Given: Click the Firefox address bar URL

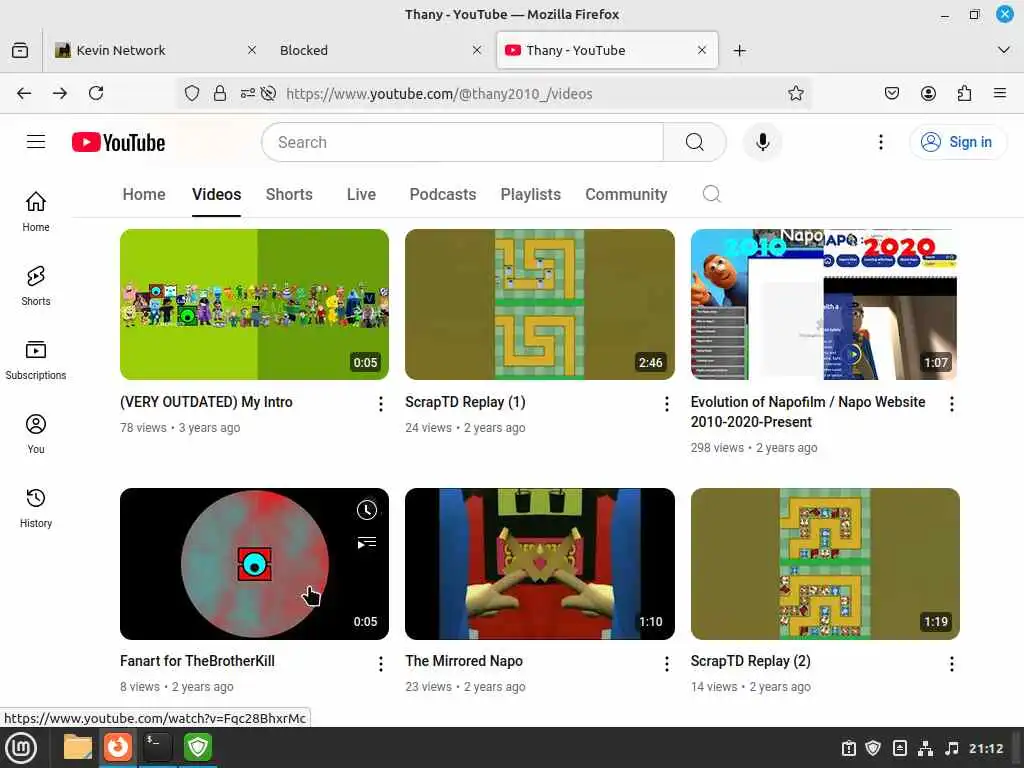Looking at the screenshot, I should 439,93.
